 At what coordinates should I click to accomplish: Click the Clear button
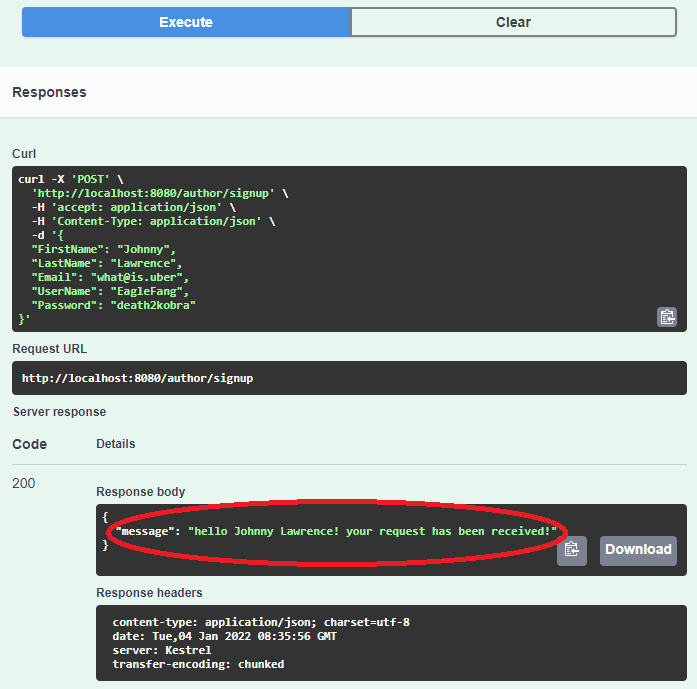[513, 22]
